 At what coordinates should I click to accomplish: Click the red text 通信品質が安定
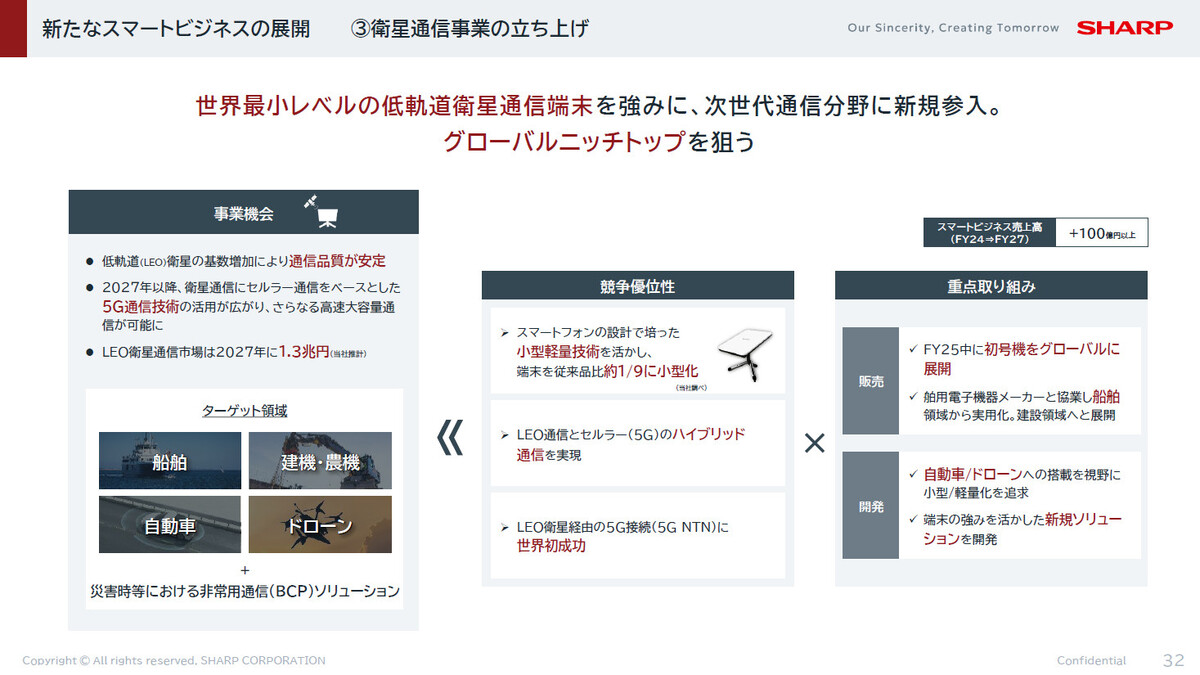click(337, 261)
